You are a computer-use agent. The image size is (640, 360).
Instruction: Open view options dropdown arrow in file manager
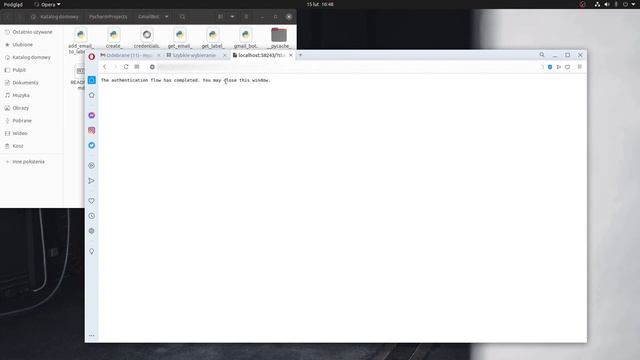[232, 17]
